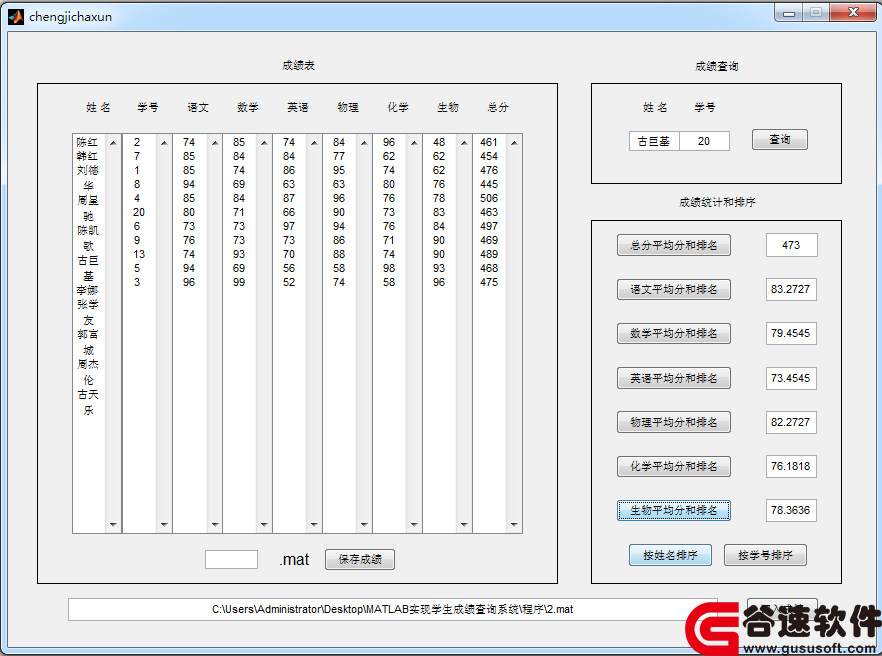Click 语文平均分和排名 button
Viewport: 882px width, 656px height.
[x=674, y=289]
